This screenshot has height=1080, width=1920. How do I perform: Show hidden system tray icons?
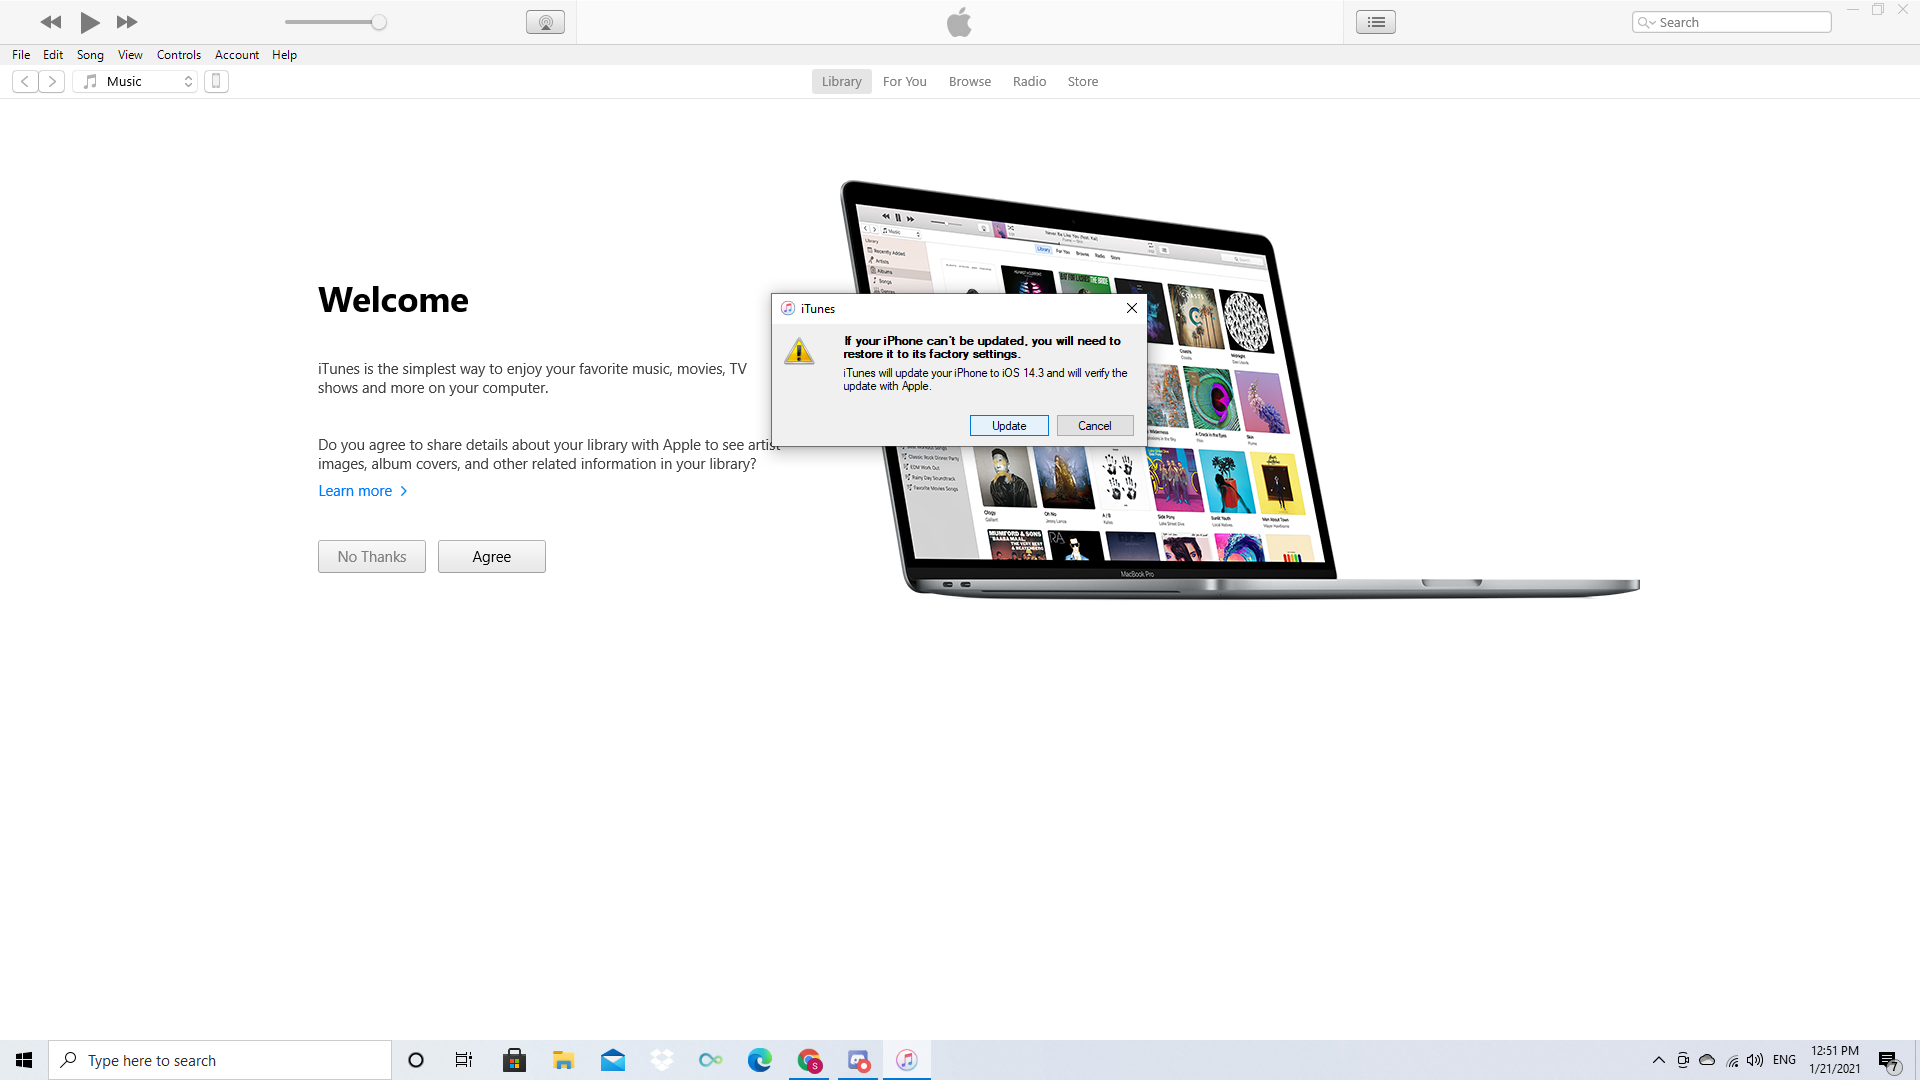[x=1658, y=1060]
